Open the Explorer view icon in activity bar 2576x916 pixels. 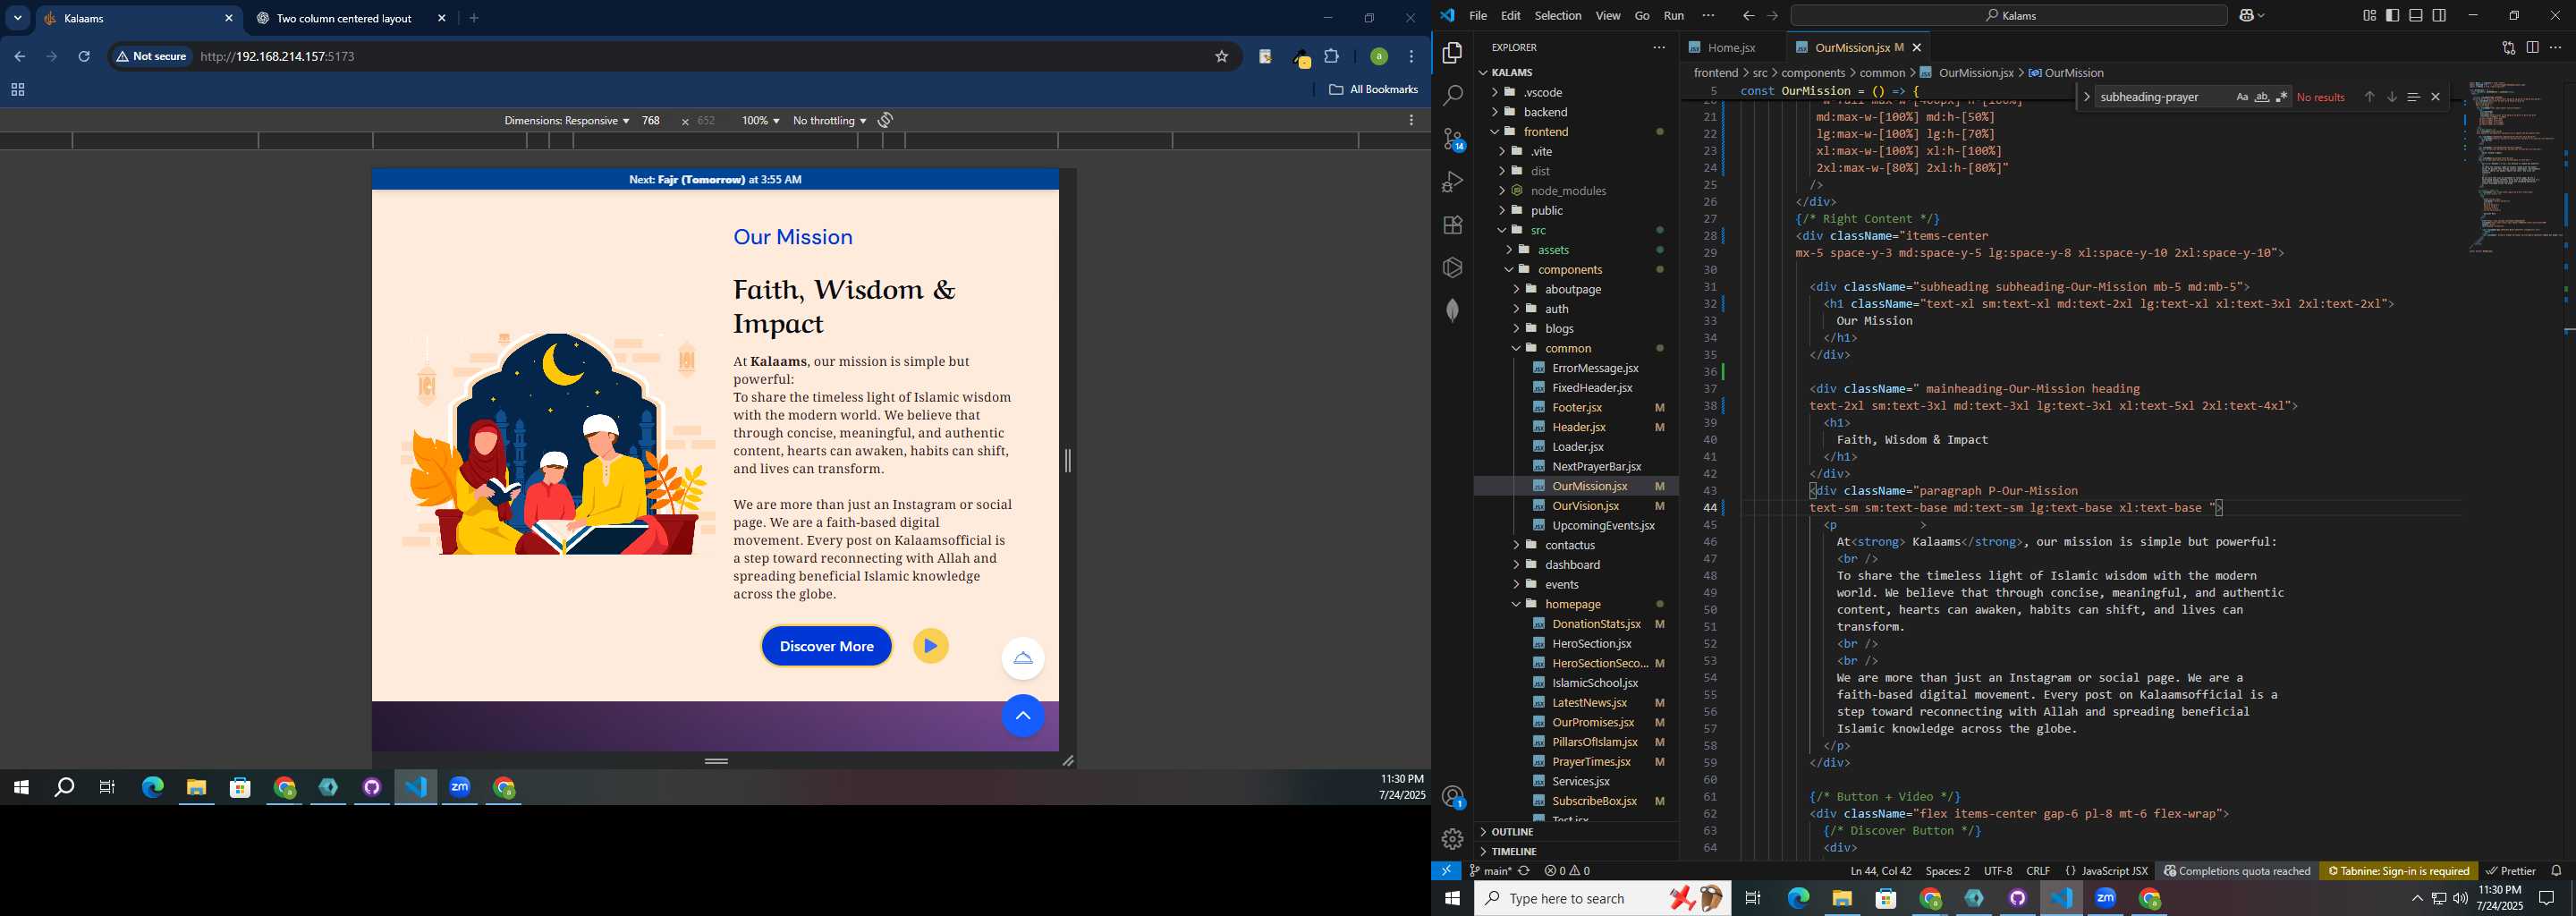pos(1452,53)
